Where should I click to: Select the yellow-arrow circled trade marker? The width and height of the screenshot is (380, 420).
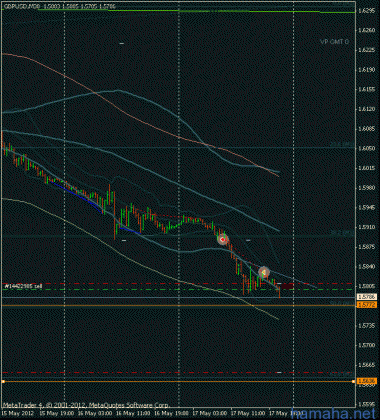pos(264,273)
